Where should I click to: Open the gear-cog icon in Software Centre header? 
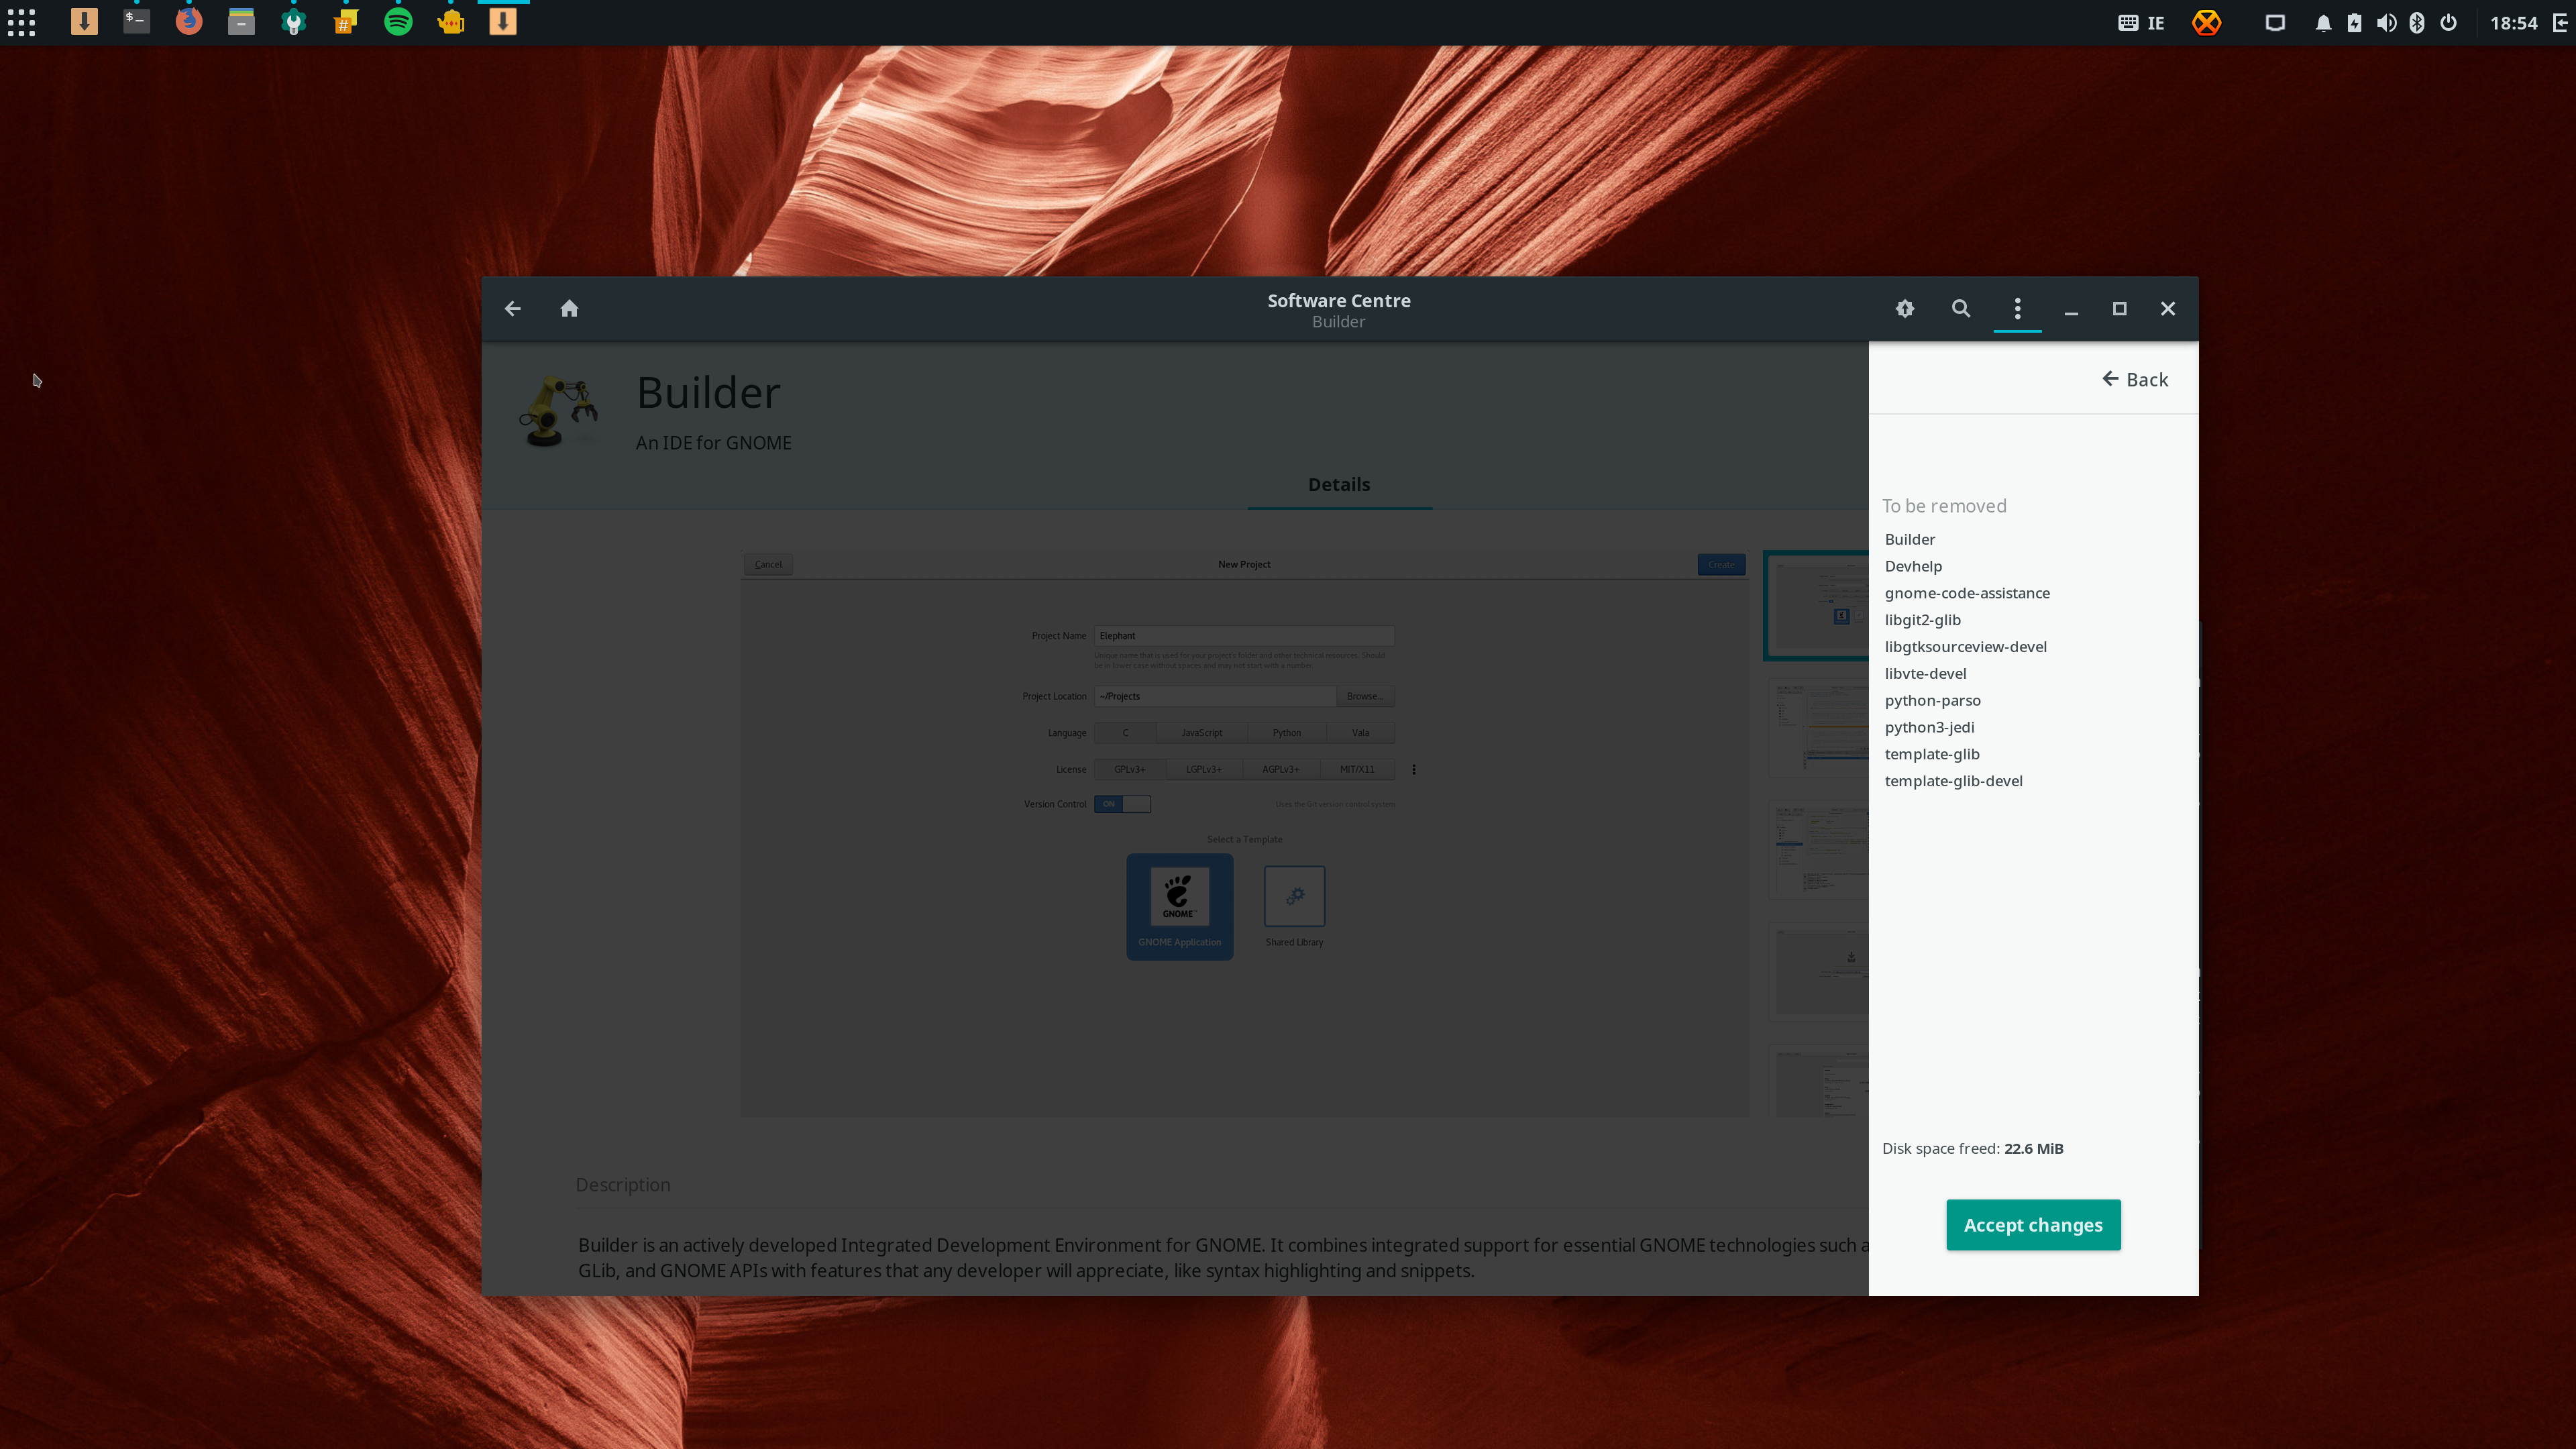click(1905, 309)
